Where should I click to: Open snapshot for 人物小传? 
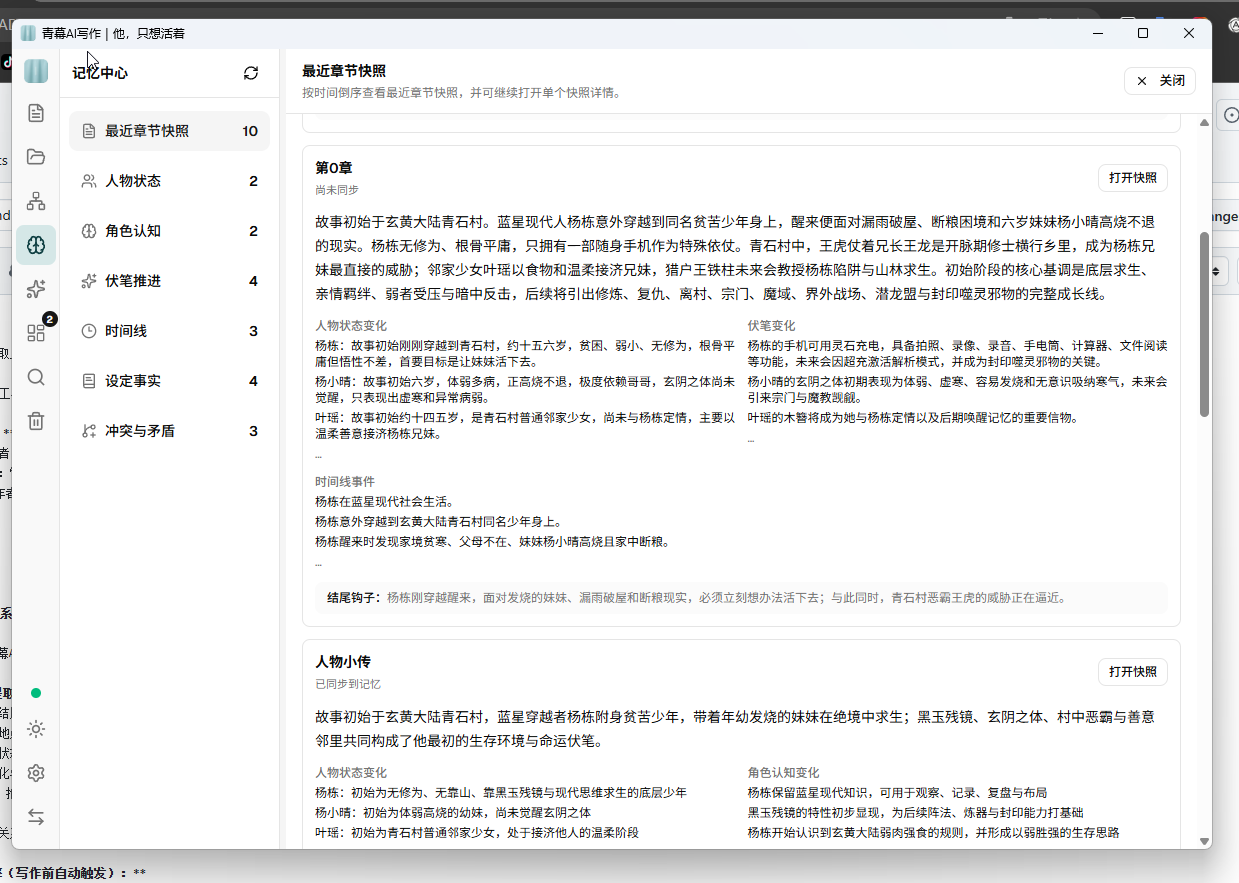click(x=1132, y=672)
